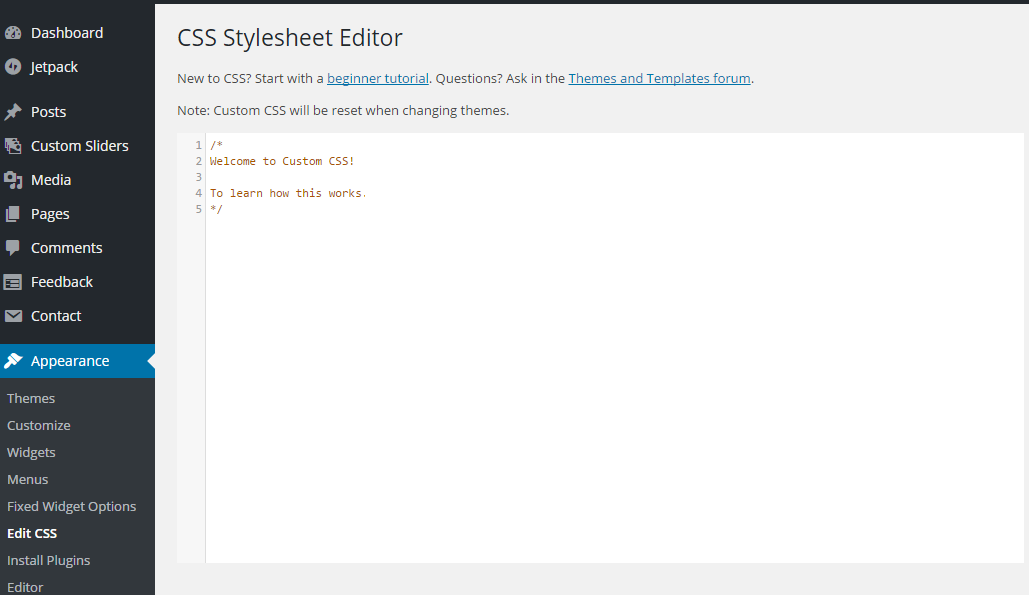Open the Contact menu item
The height and width of the screenshot is (595, 1029).
pyautogui.click(x=56, y=316)
